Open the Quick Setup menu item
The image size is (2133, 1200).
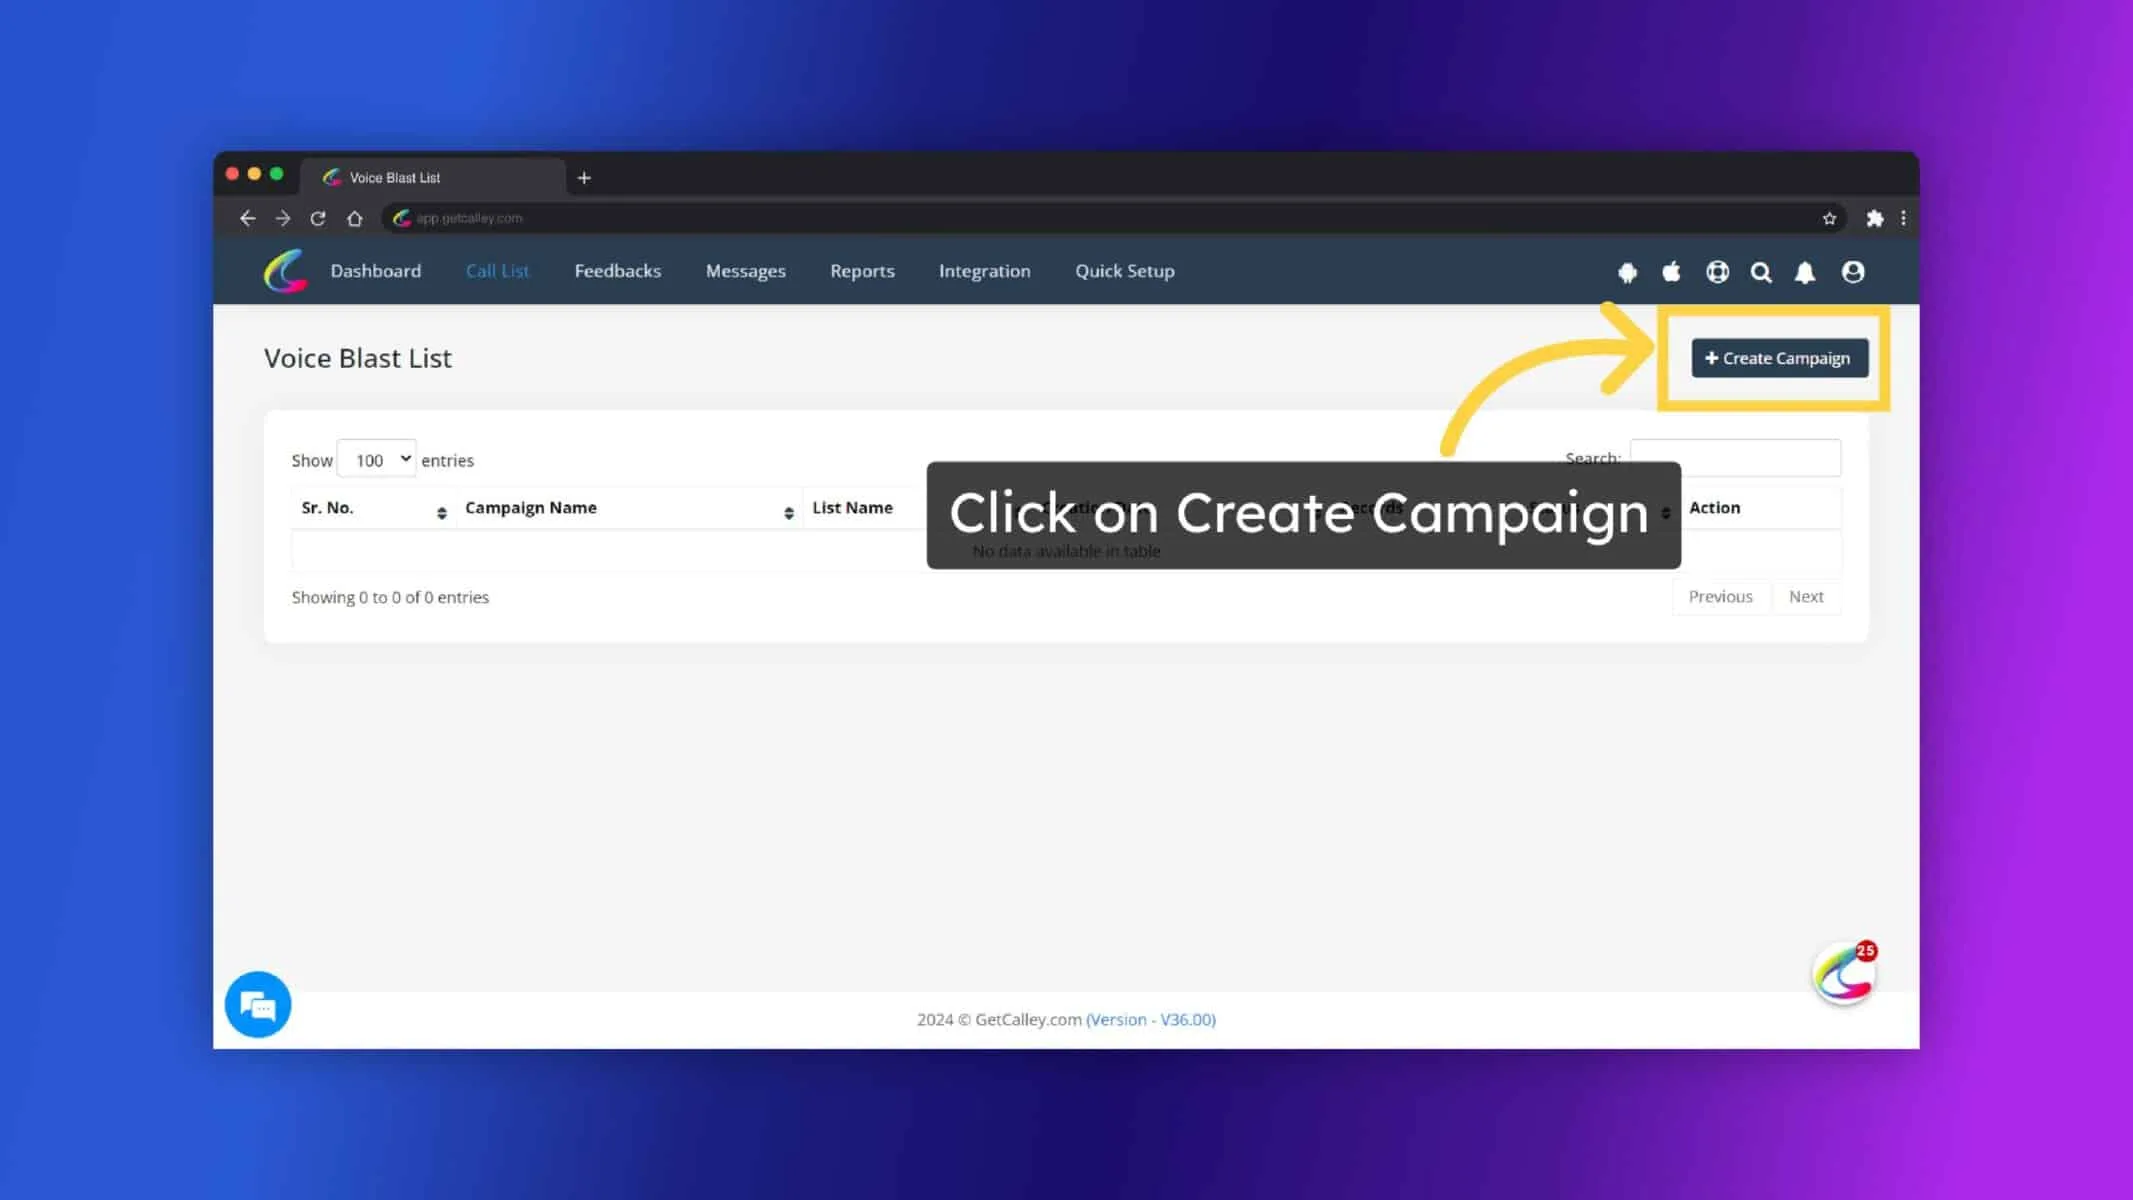point(1124,271)
